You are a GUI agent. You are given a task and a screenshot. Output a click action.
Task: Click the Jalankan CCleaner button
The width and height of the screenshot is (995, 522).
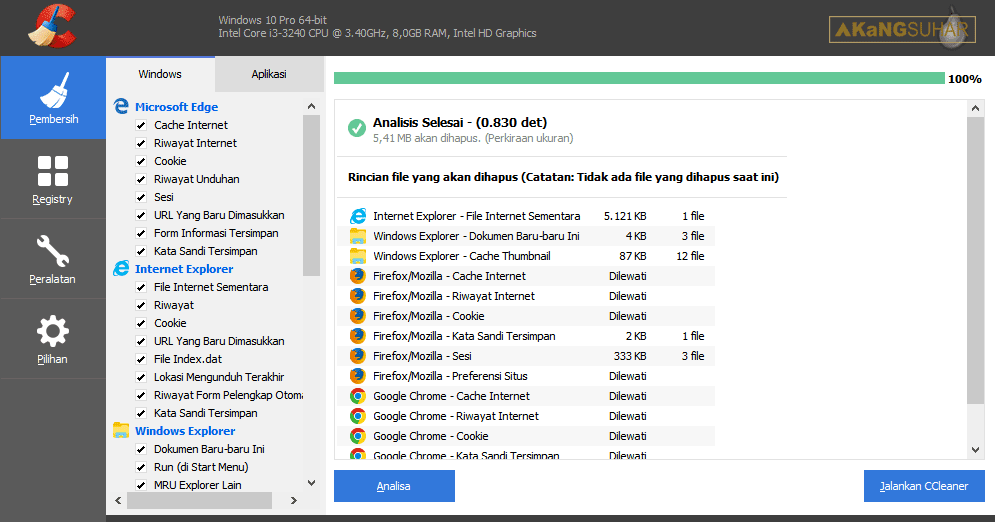point(924,486)
